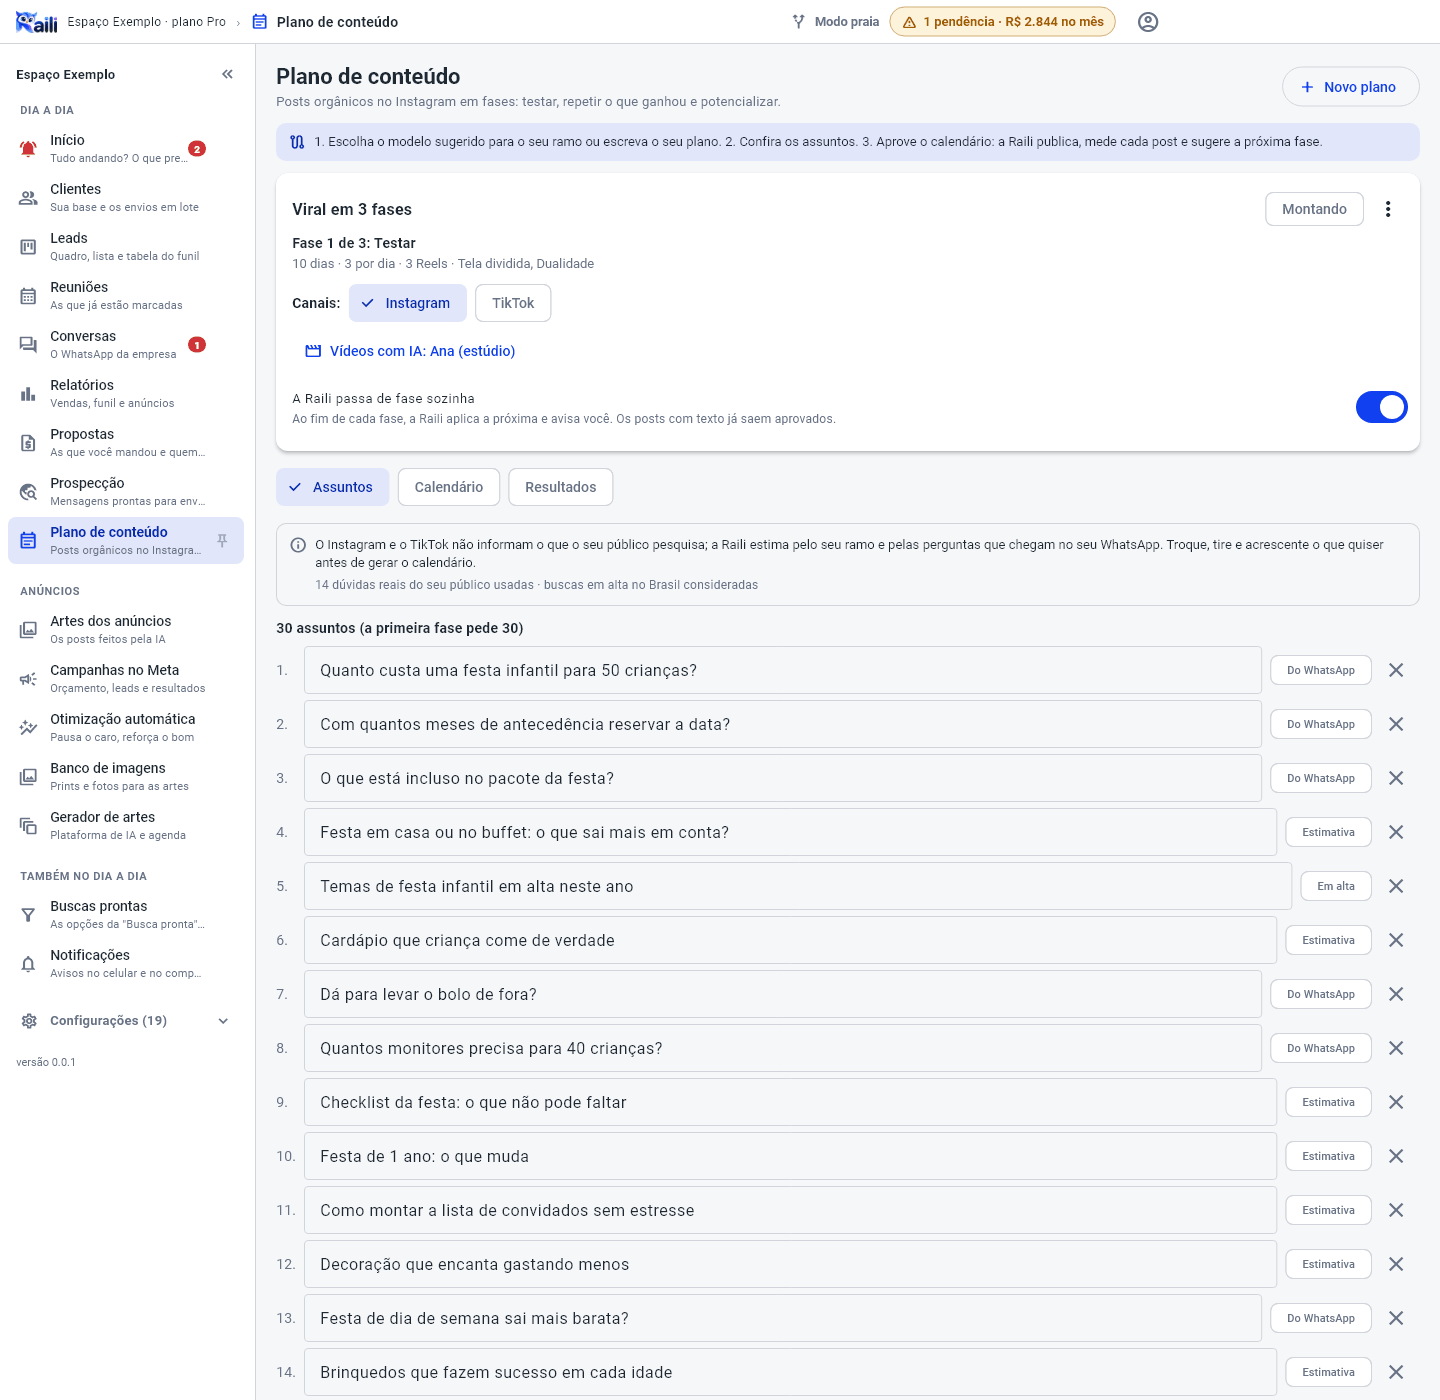Select the Assuntos tab
This screenshot has width=1440, height=1400.
tap(333, 487)
